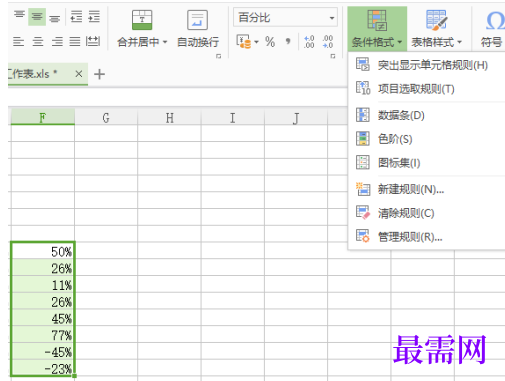Screen dimensions: 505x381
Task: Select 管理规则(R)... in menu
Action: 426,237
